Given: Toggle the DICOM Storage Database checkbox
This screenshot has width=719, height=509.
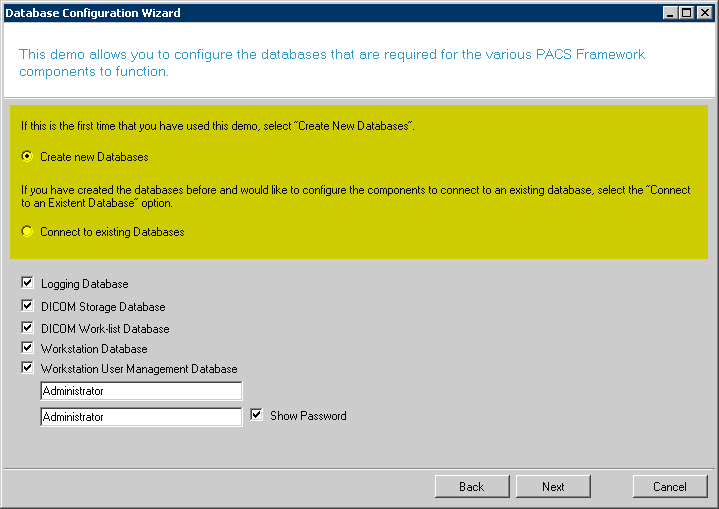Looking at the screenshot, I should 27,306.
